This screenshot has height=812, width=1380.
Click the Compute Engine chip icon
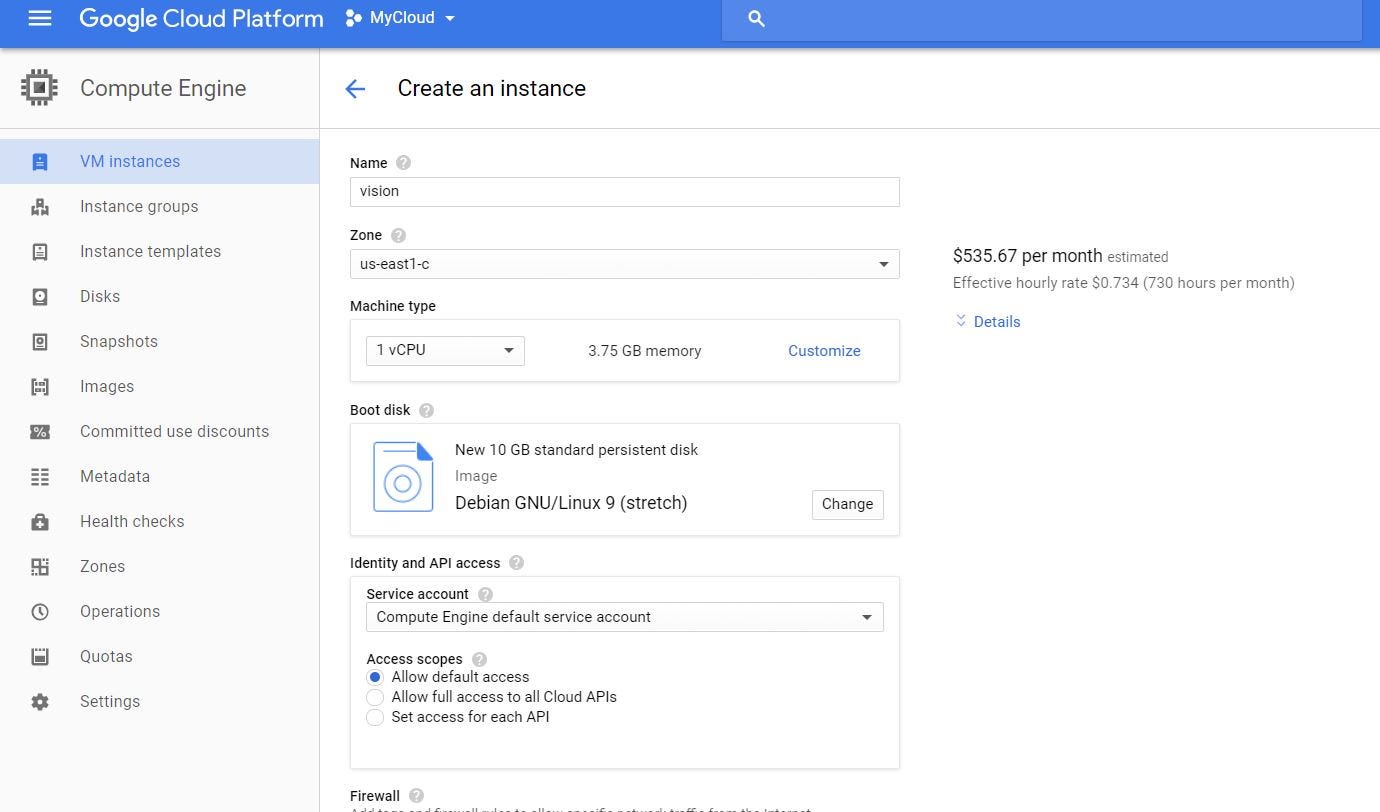pyautogui.click(x=39, y=88)
